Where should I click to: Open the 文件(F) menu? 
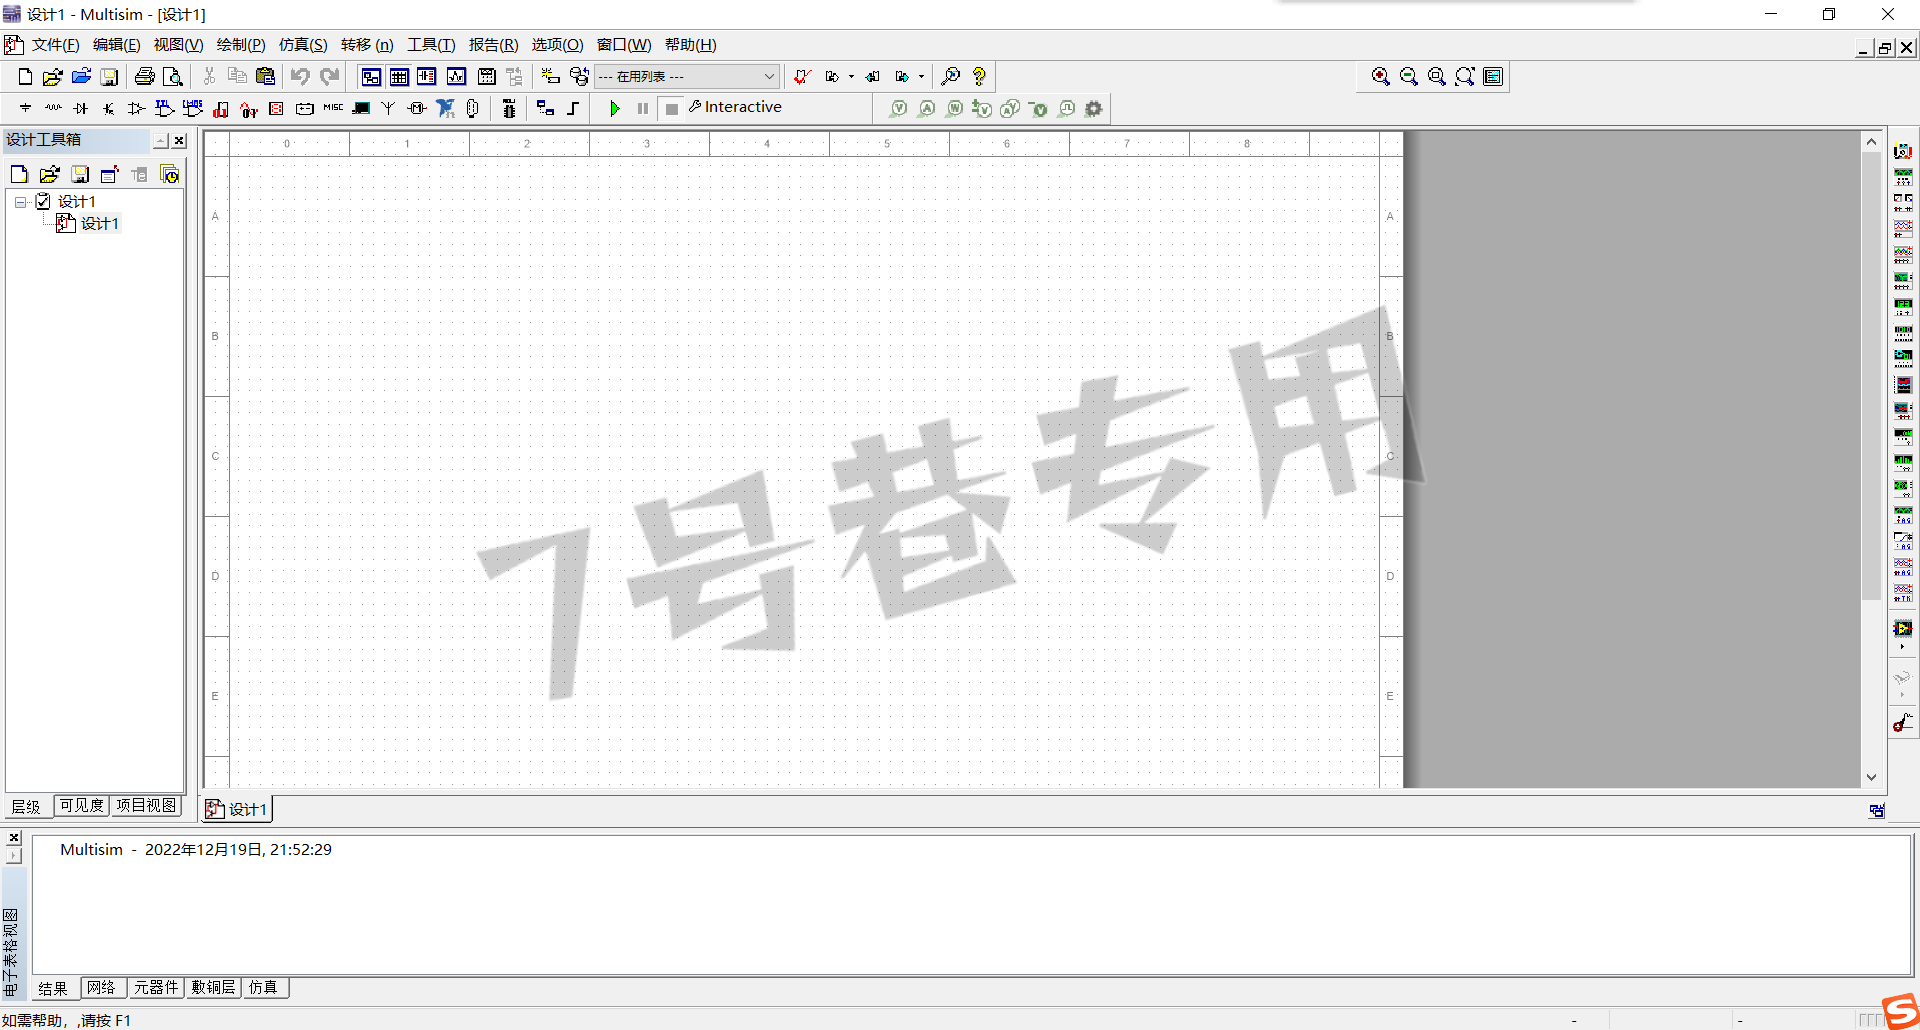click(x=55, y=45)
